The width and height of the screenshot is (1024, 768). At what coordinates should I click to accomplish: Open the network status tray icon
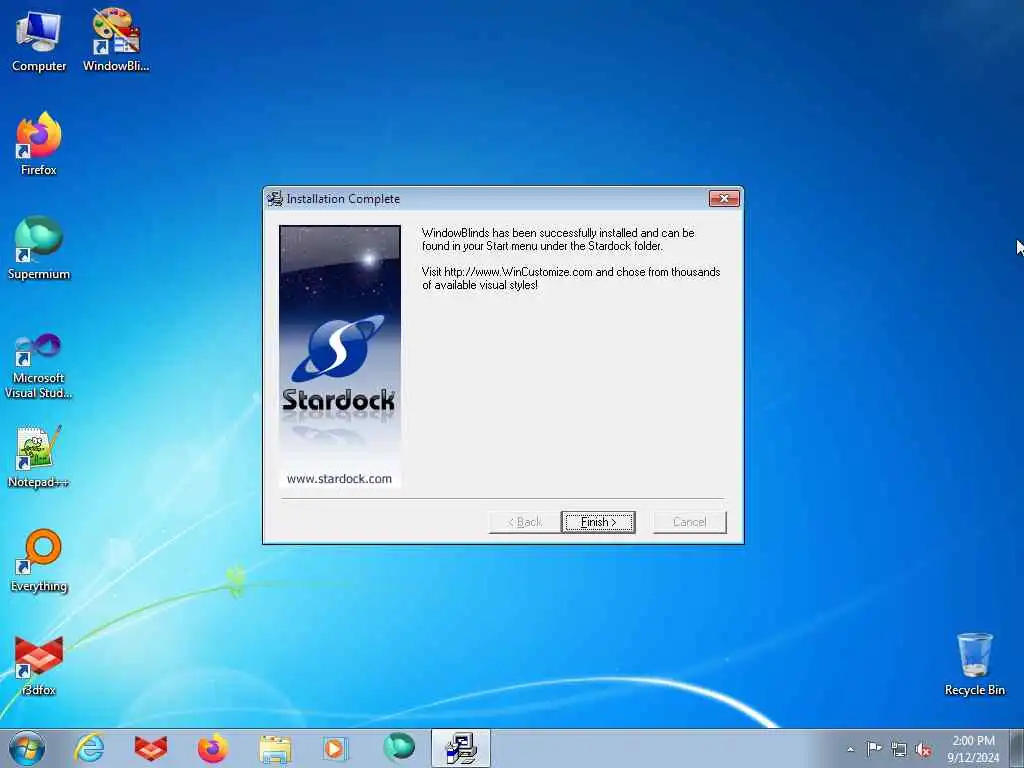[899, 750]
